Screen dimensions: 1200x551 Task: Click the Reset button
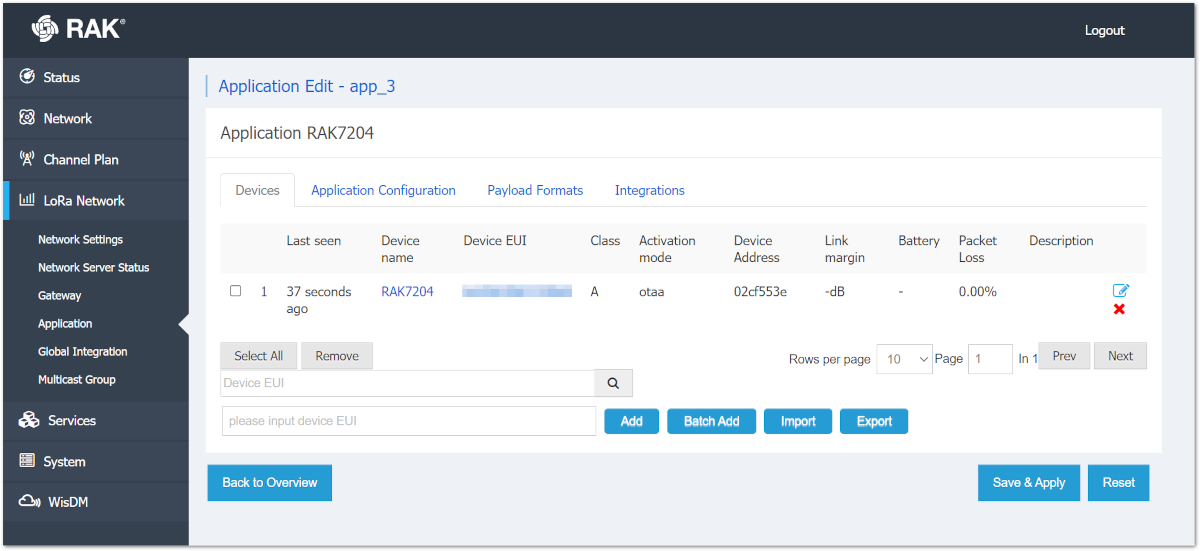tap(1119, 483)
